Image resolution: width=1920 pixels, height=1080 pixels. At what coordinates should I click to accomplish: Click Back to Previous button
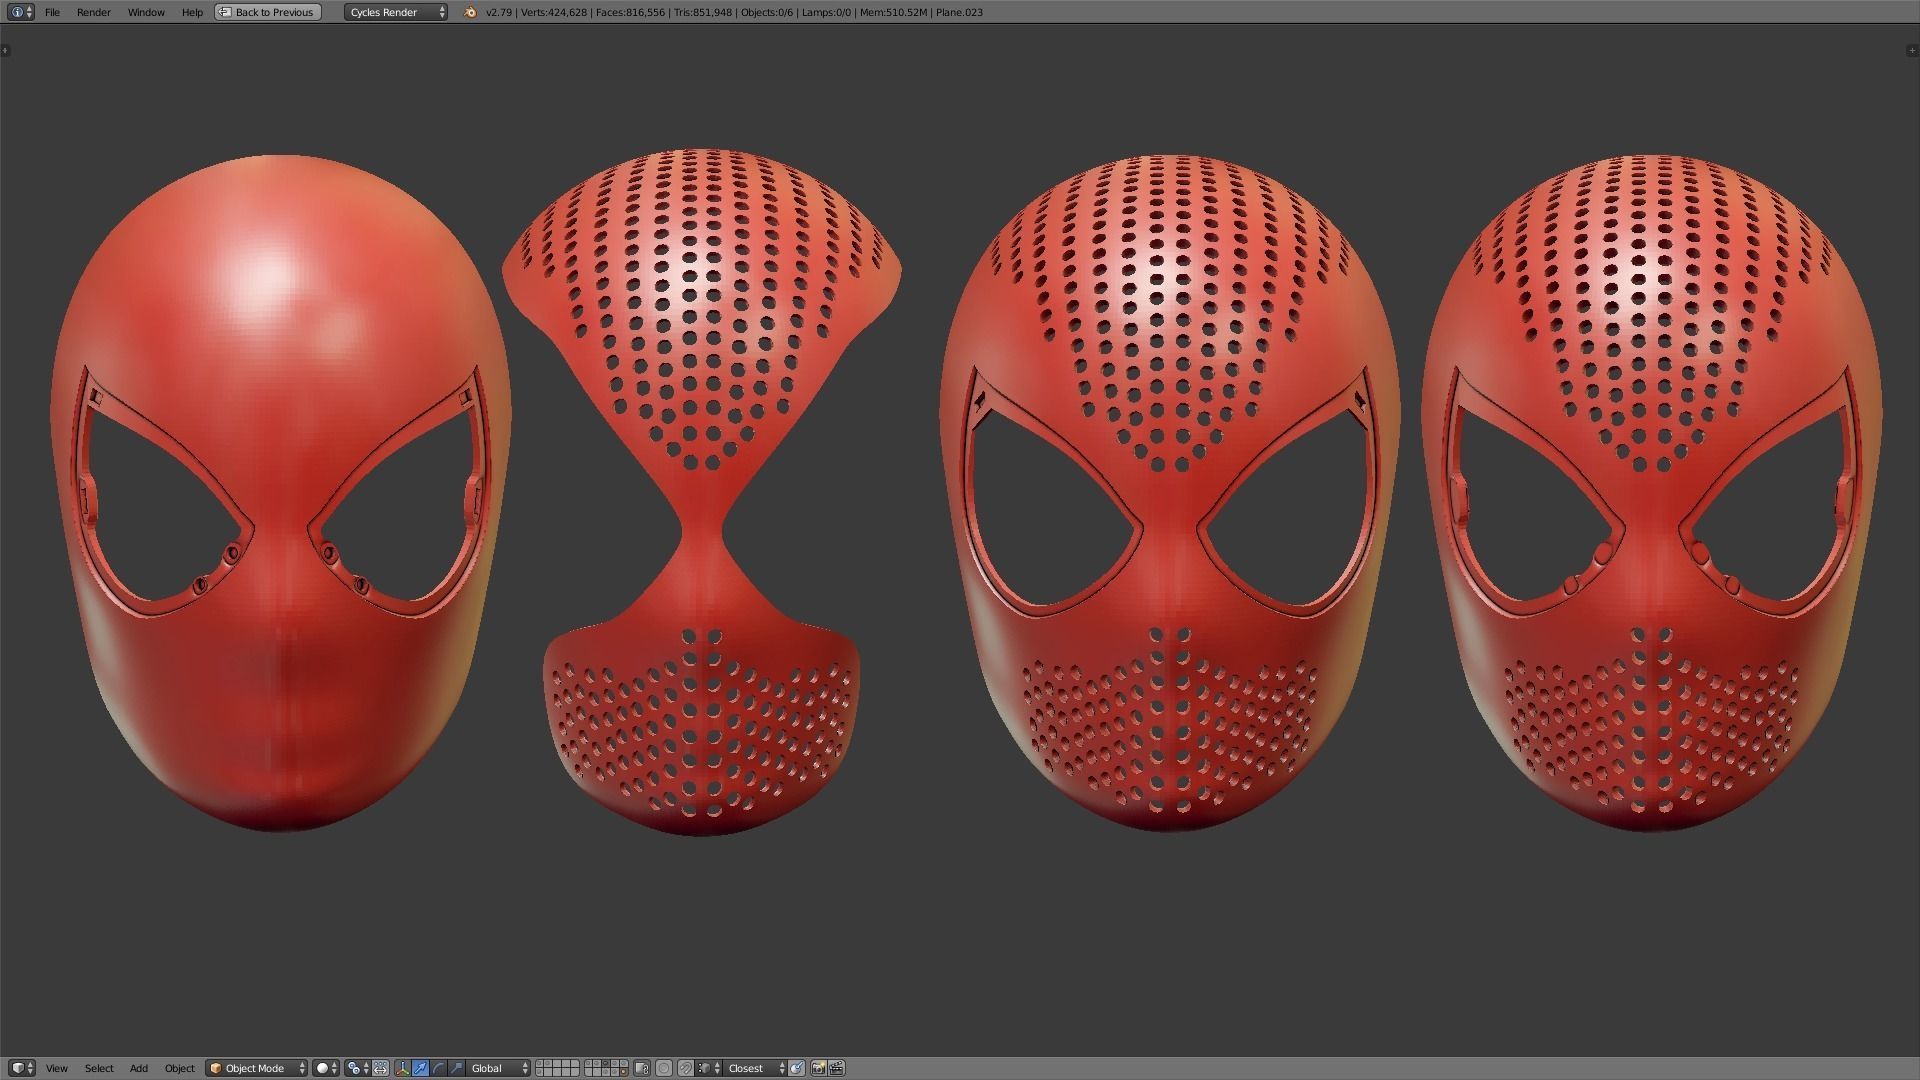[x=268, y=12]
